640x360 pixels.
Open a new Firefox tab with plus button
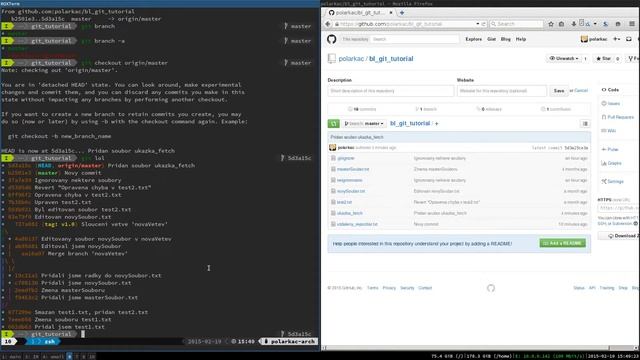(x=402, y=13)
